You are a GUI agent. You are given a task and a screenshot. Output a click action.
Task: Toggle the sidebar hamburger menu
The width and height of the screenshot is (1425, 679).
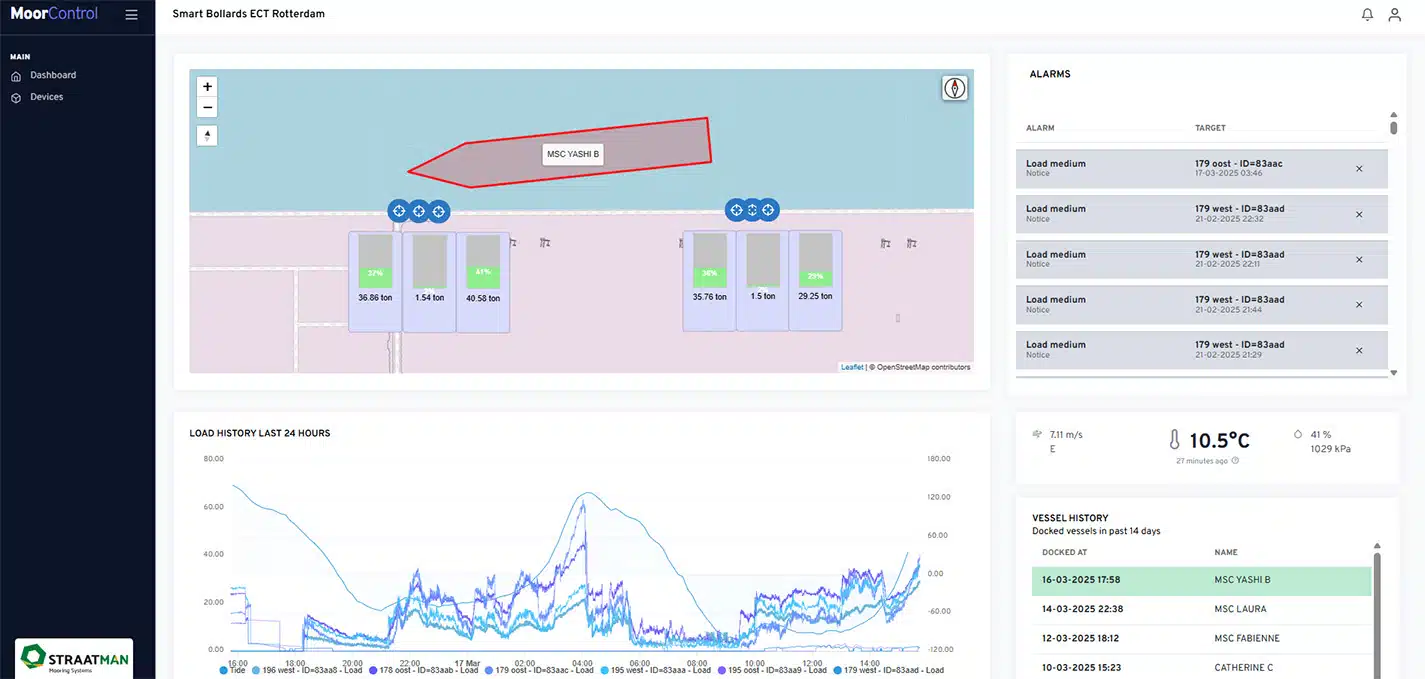pyautogui.click(x=131, y=15)
